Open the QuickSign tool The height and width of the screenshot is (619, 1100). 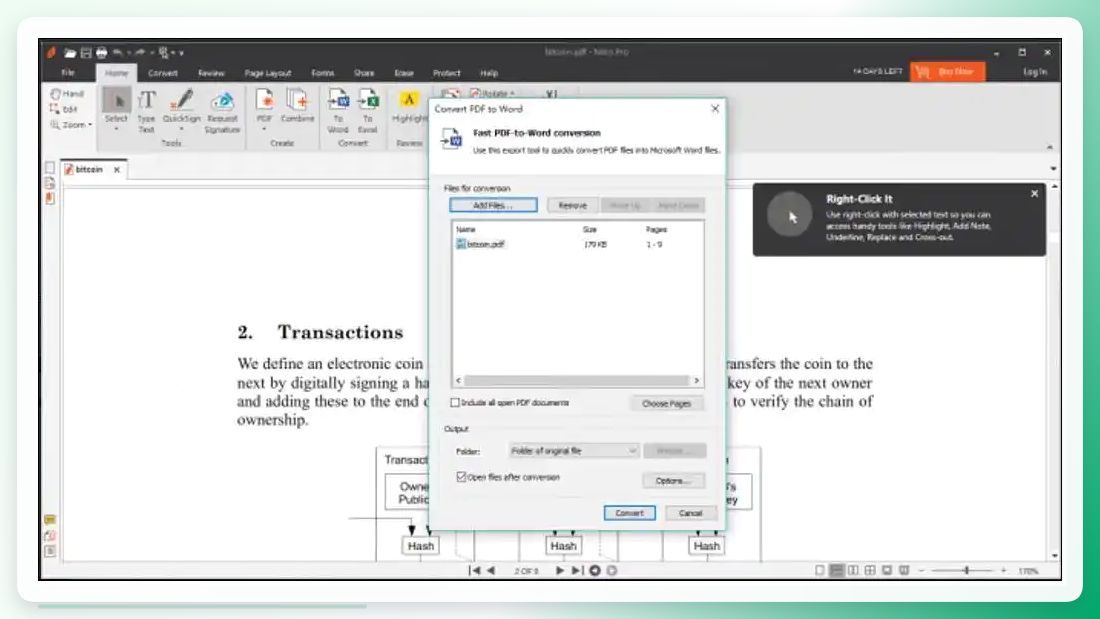pyautogui.click(x=182, y=109)
